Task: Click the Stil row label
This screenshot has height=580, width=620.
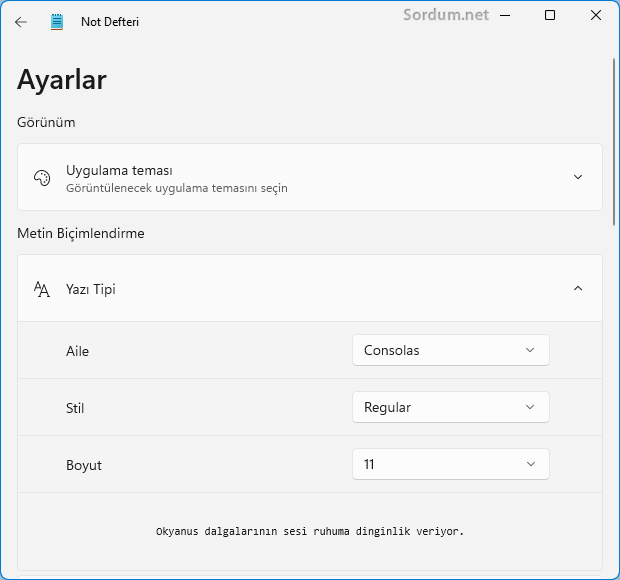Action: [x=76, y=408]
